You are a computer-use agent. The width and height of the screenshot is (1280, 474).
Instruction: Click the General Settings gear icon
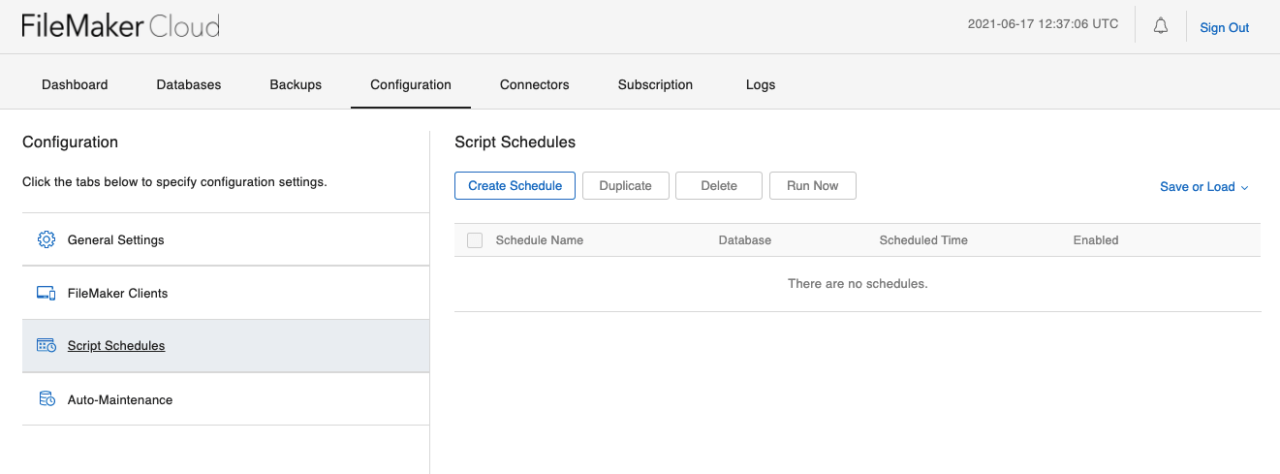point(46,240)
